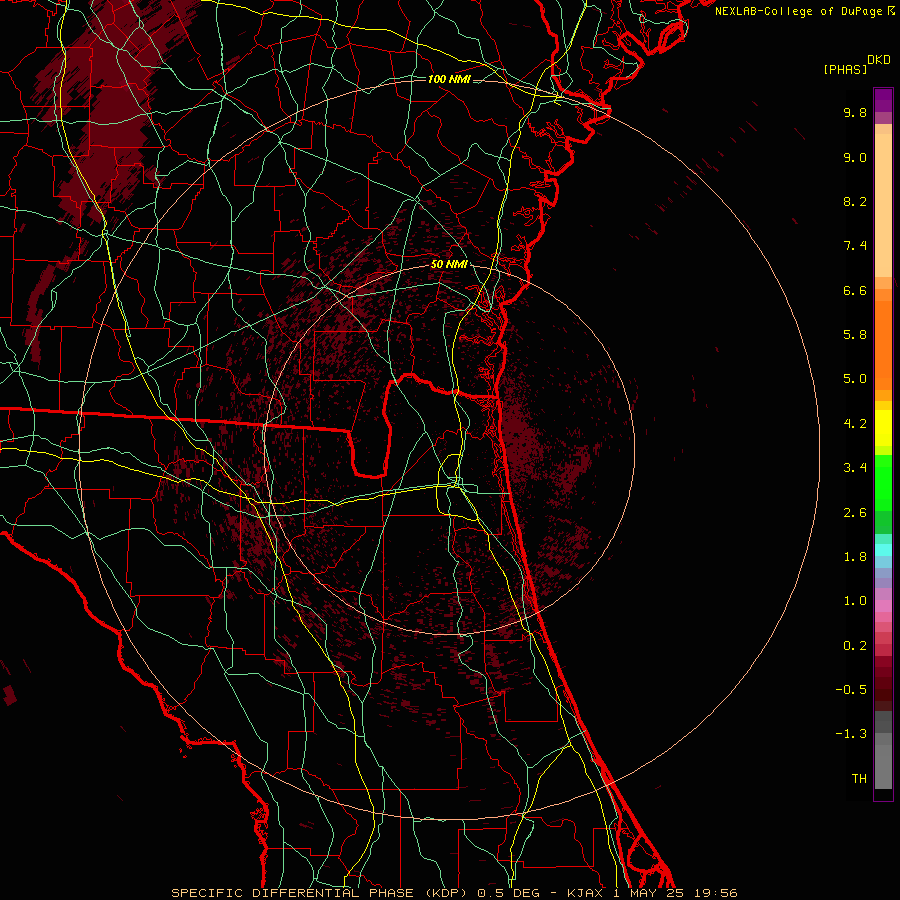Click the '50 NMI' range ring label
The height and width of the screenshot is (900, 900).
[x=449, y=264]
